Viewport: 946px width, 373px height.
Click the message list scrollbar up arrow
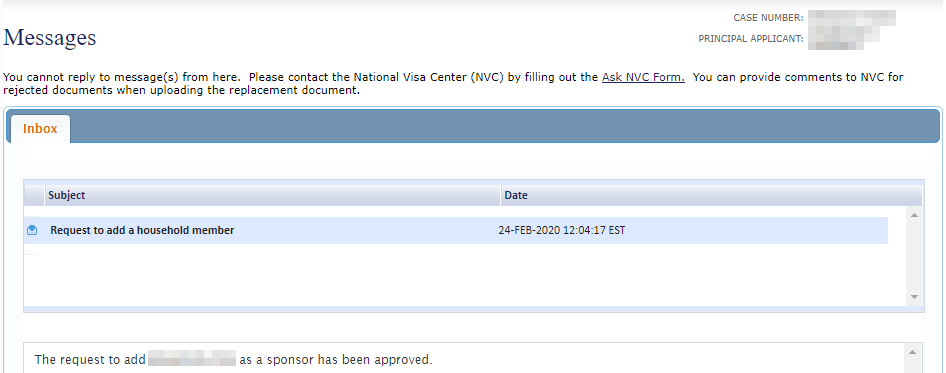(x=914, y=215)
